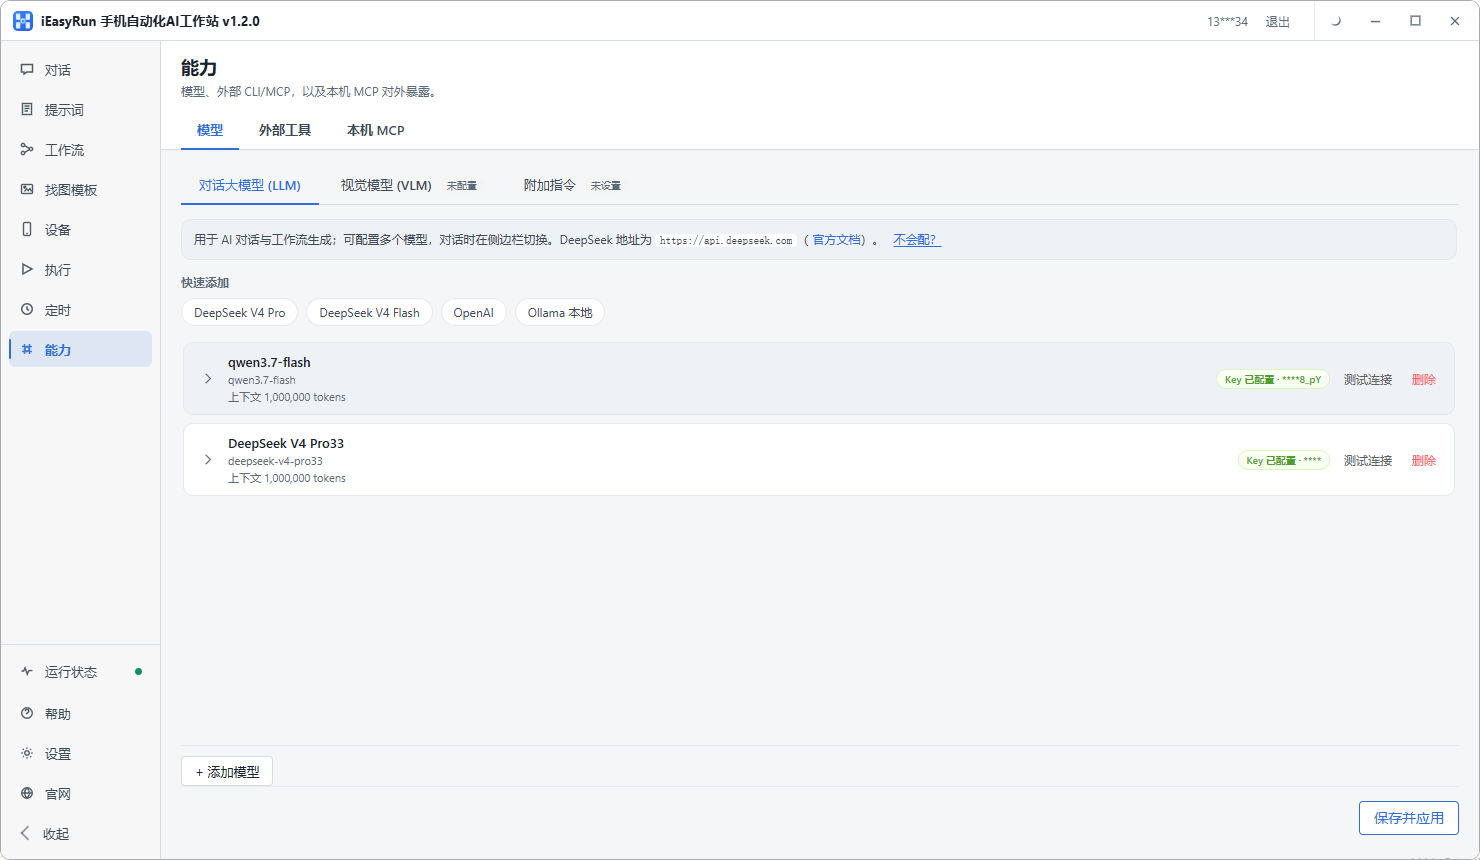This screenshot has width=1480, height=860.
Task: Click 添加模型 add model button
Action: [227, 772]
